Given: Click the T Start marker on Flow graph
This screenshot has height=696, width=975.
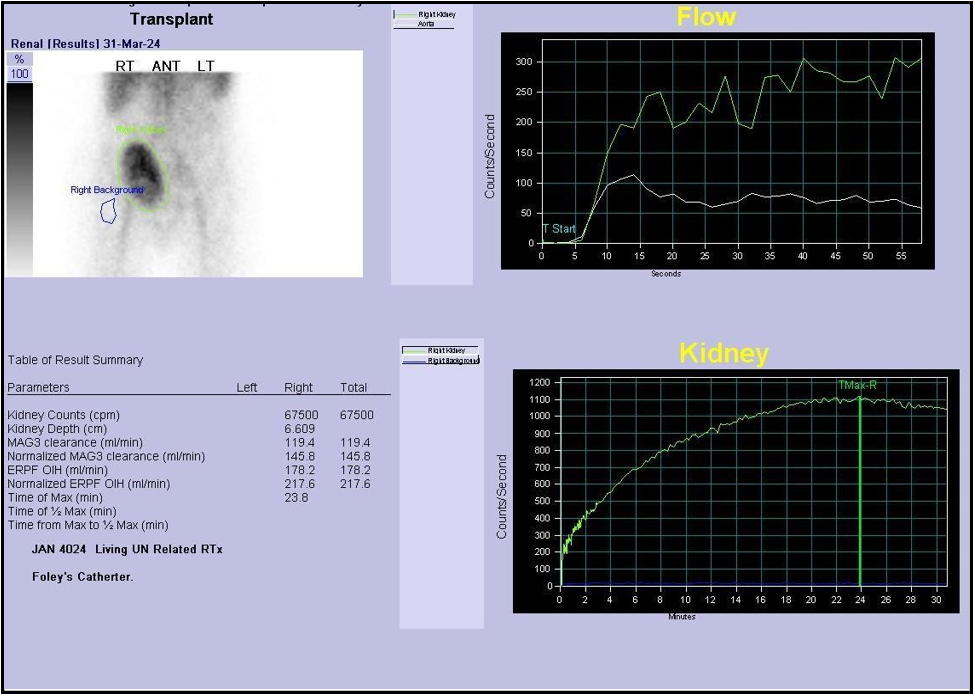Looking at the screenshot, I should pyautogui.click(x=559, y=229).
